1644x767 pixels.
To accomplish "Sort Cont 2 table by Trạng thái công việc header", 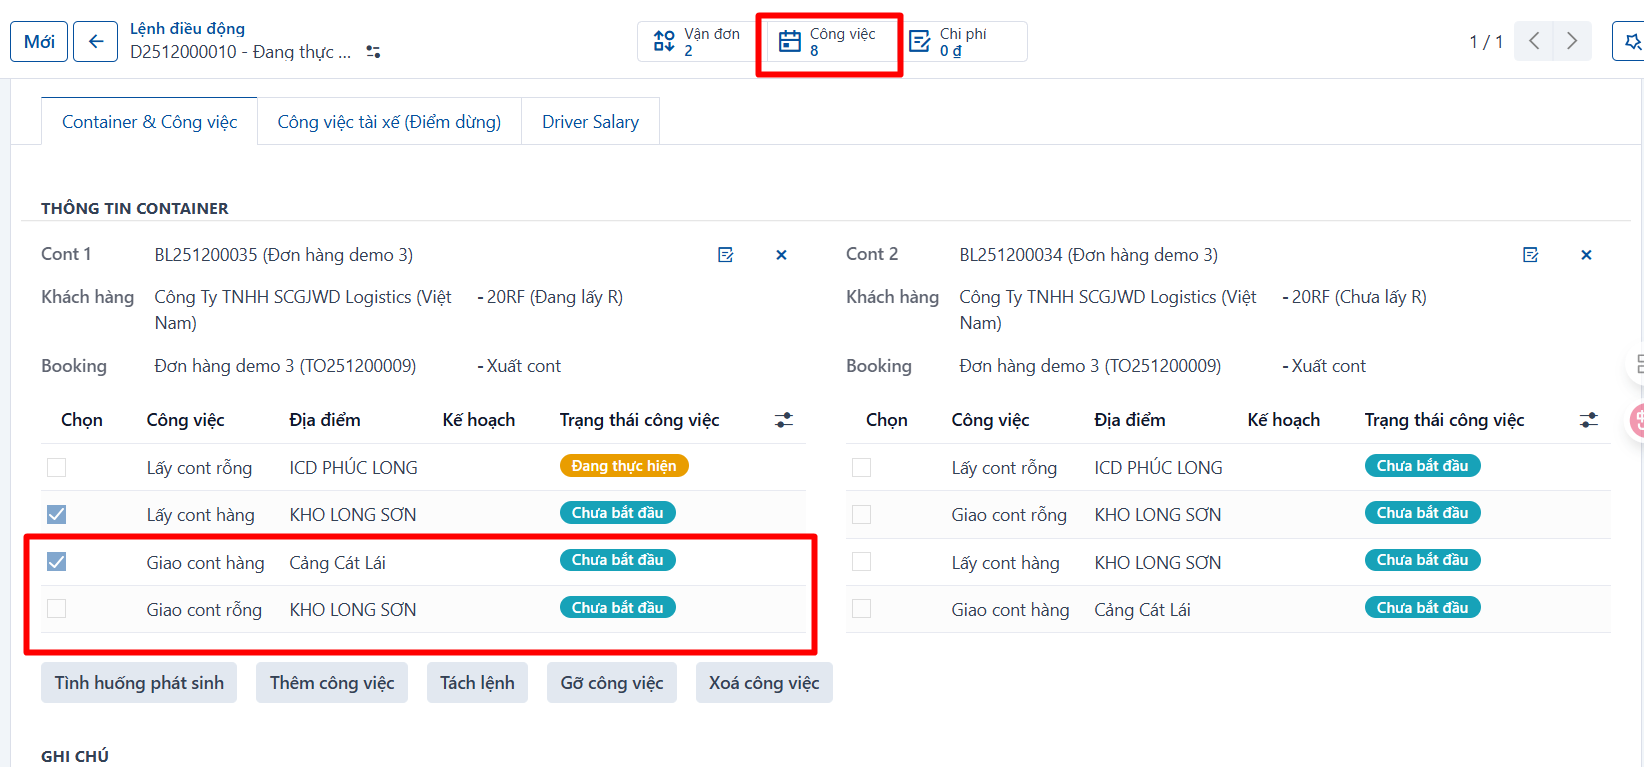I will [x=1444, y=420].
